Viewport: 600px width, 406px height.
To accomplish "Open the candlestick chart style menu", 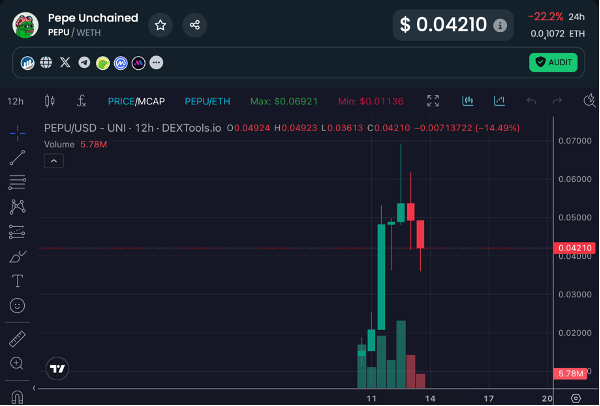I will click(49, 101).
